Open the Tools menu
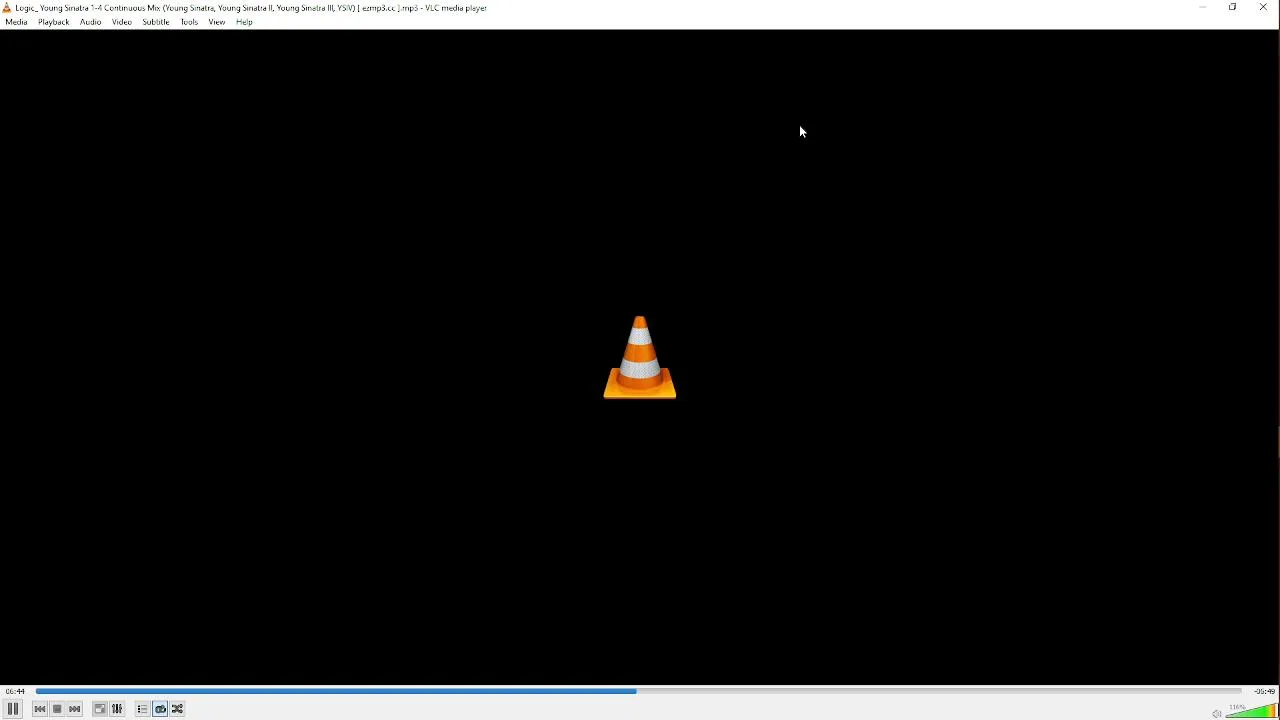 pos(190,22)
